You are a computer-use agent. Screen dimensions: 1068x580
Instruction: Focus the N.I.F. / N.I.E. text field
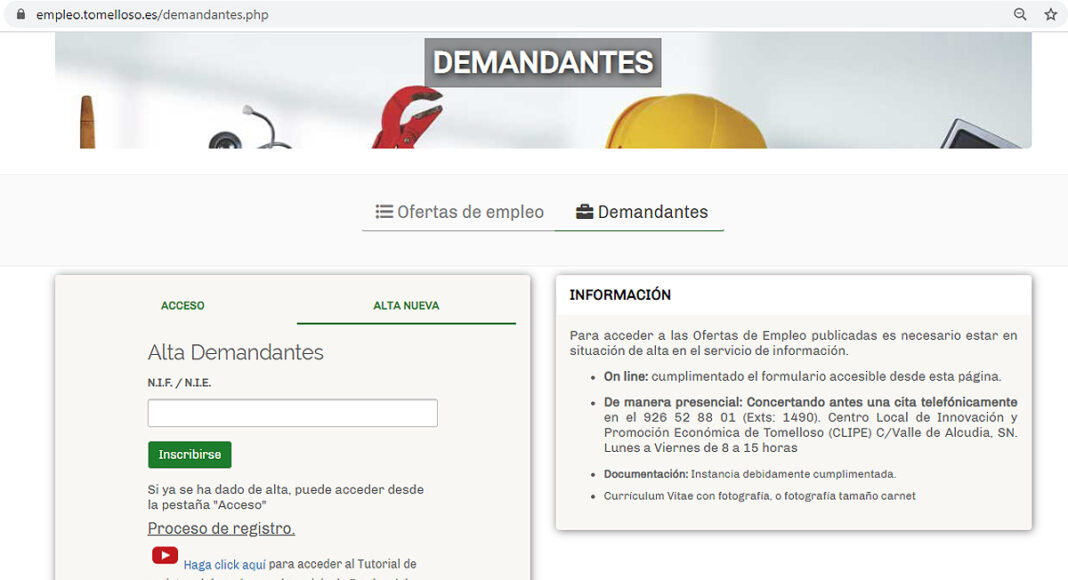292,413
